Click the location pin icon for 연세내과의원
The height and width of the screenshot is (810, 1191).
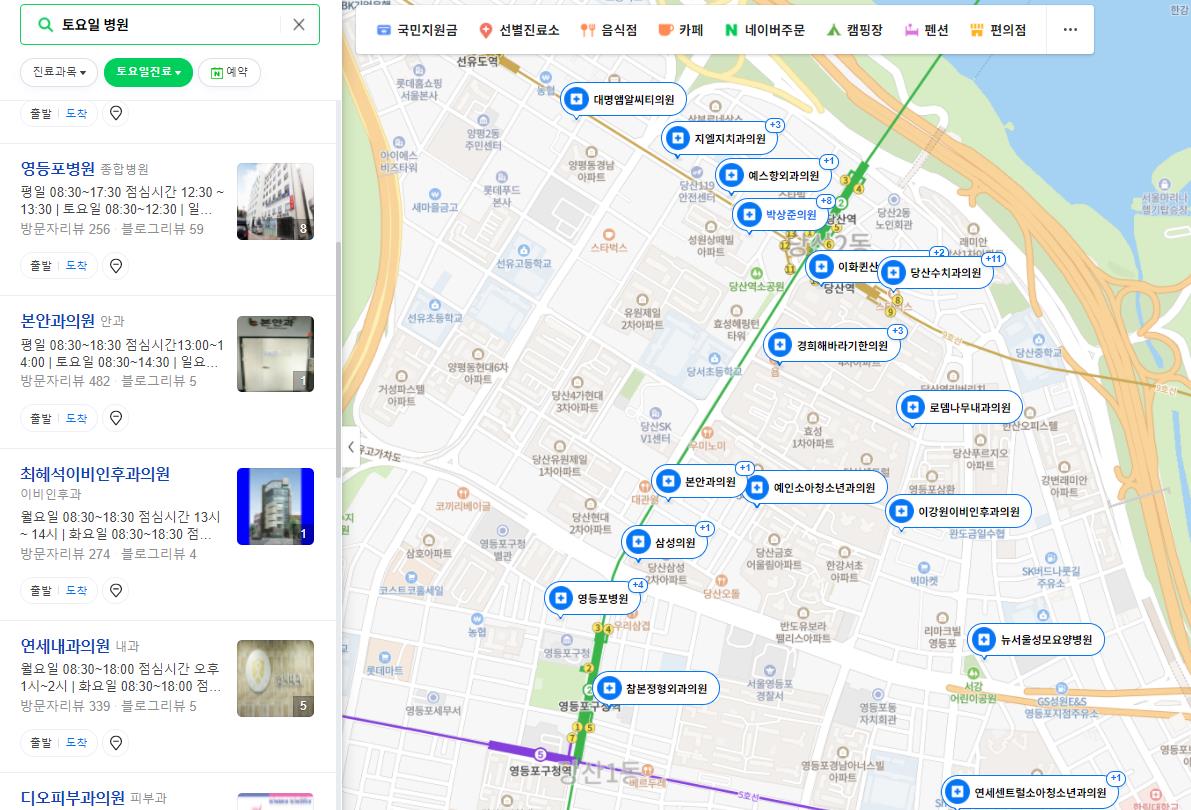pos(115,742)
